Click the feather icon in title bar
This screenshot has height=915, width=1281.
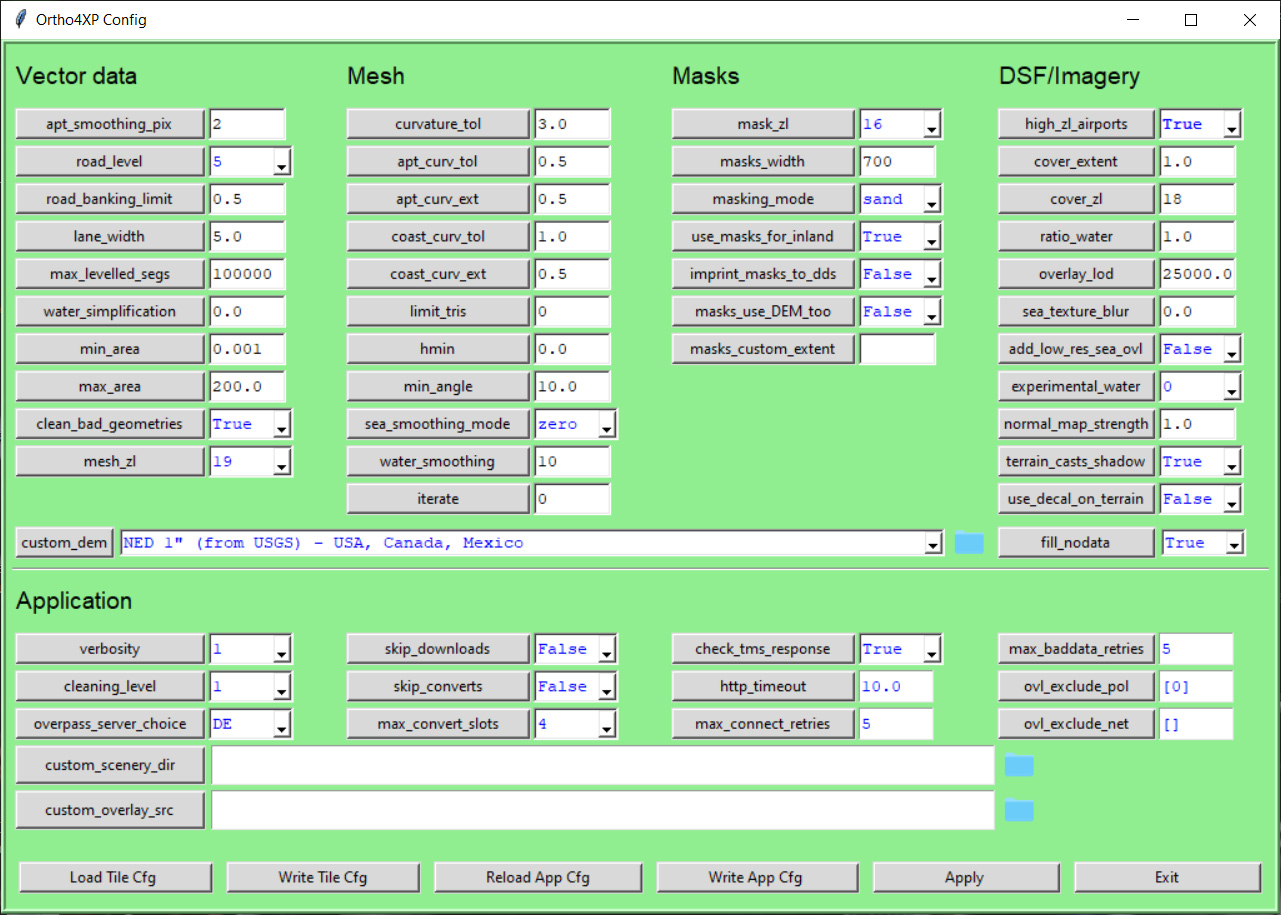pos(20,20)
